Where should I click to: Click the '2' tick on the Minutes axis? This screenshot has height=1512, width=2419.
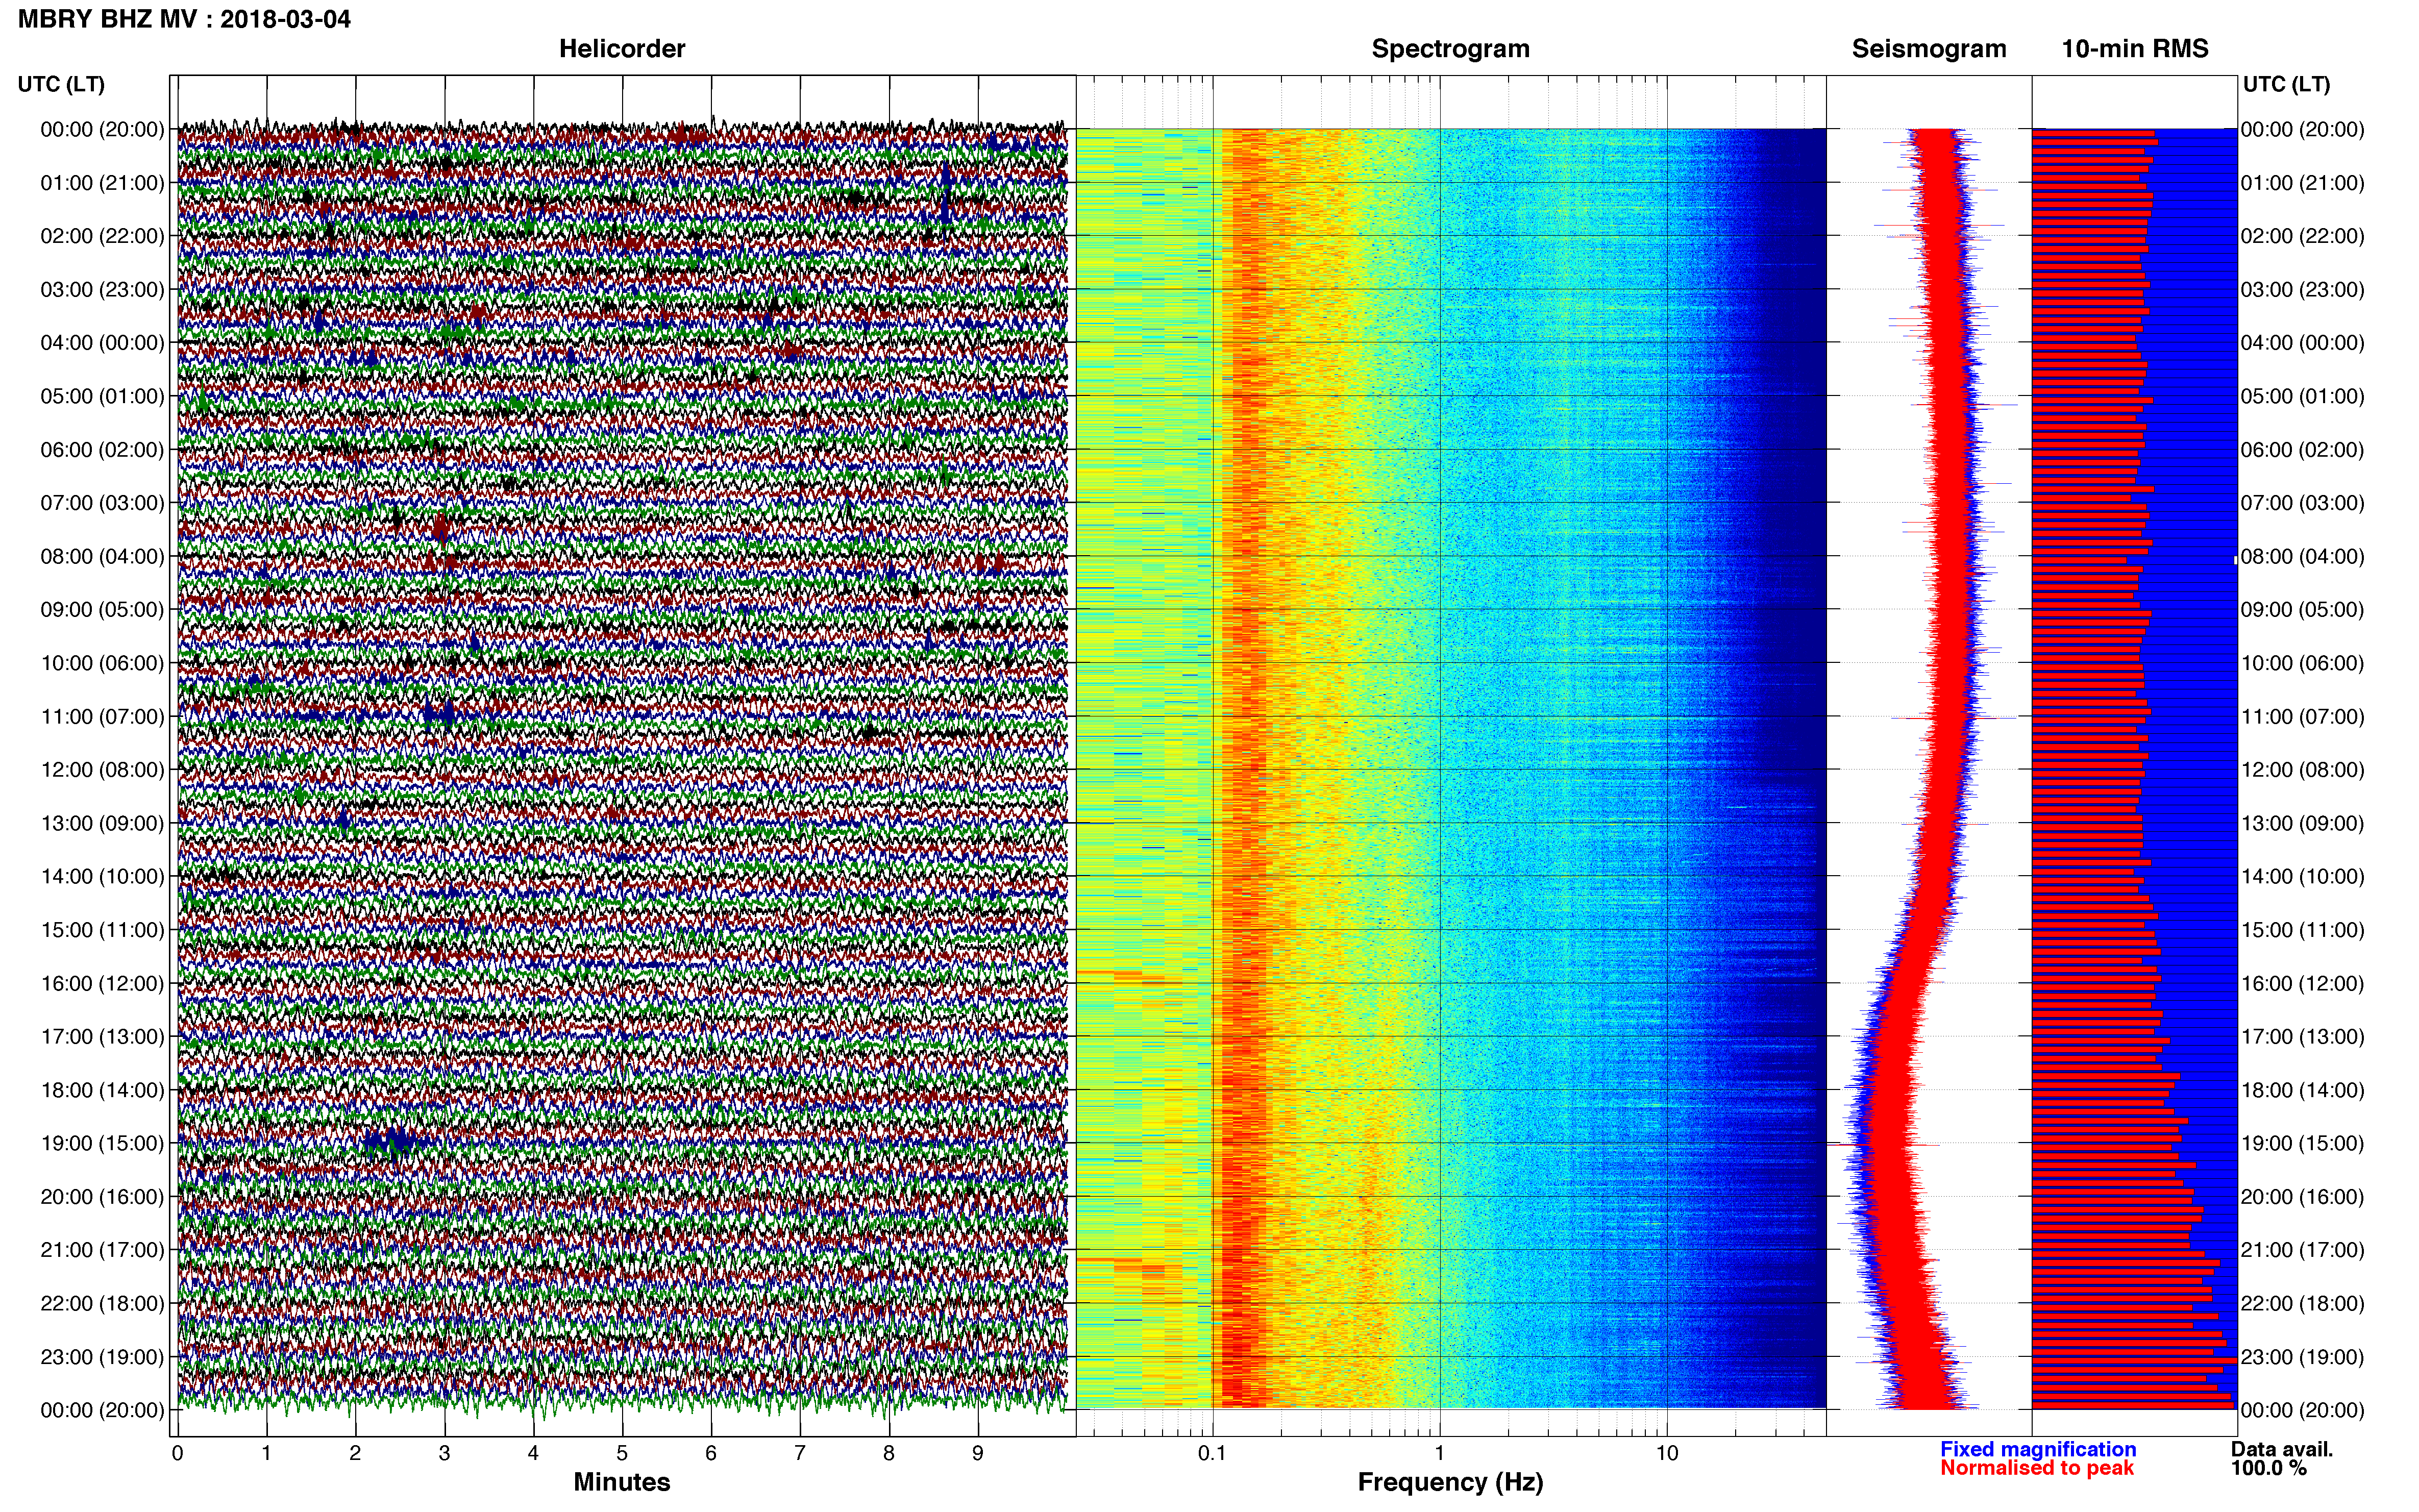tap(355, 1453)
